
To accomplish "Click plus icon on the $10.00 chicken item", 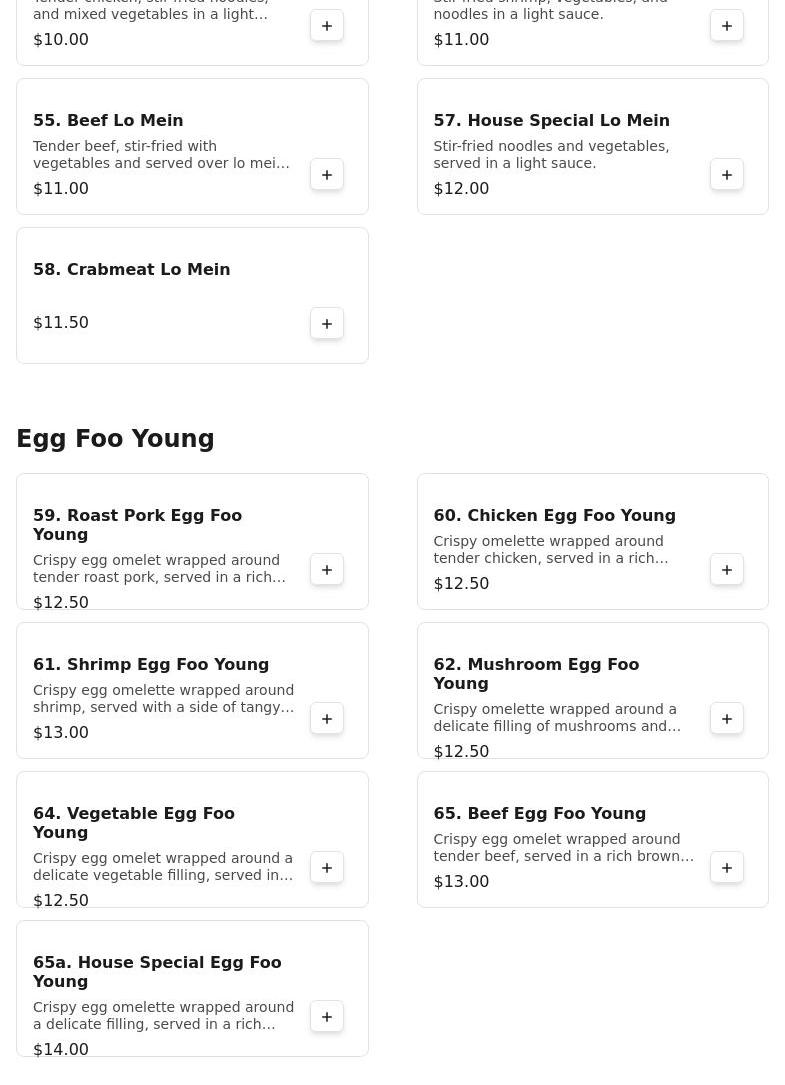I will pos(327,26).
